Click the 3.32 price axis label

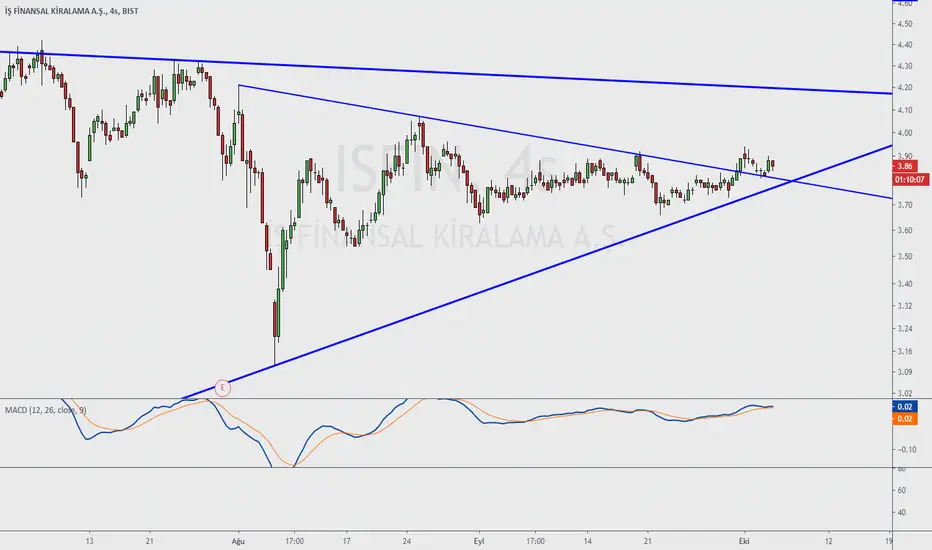point(905,306)
